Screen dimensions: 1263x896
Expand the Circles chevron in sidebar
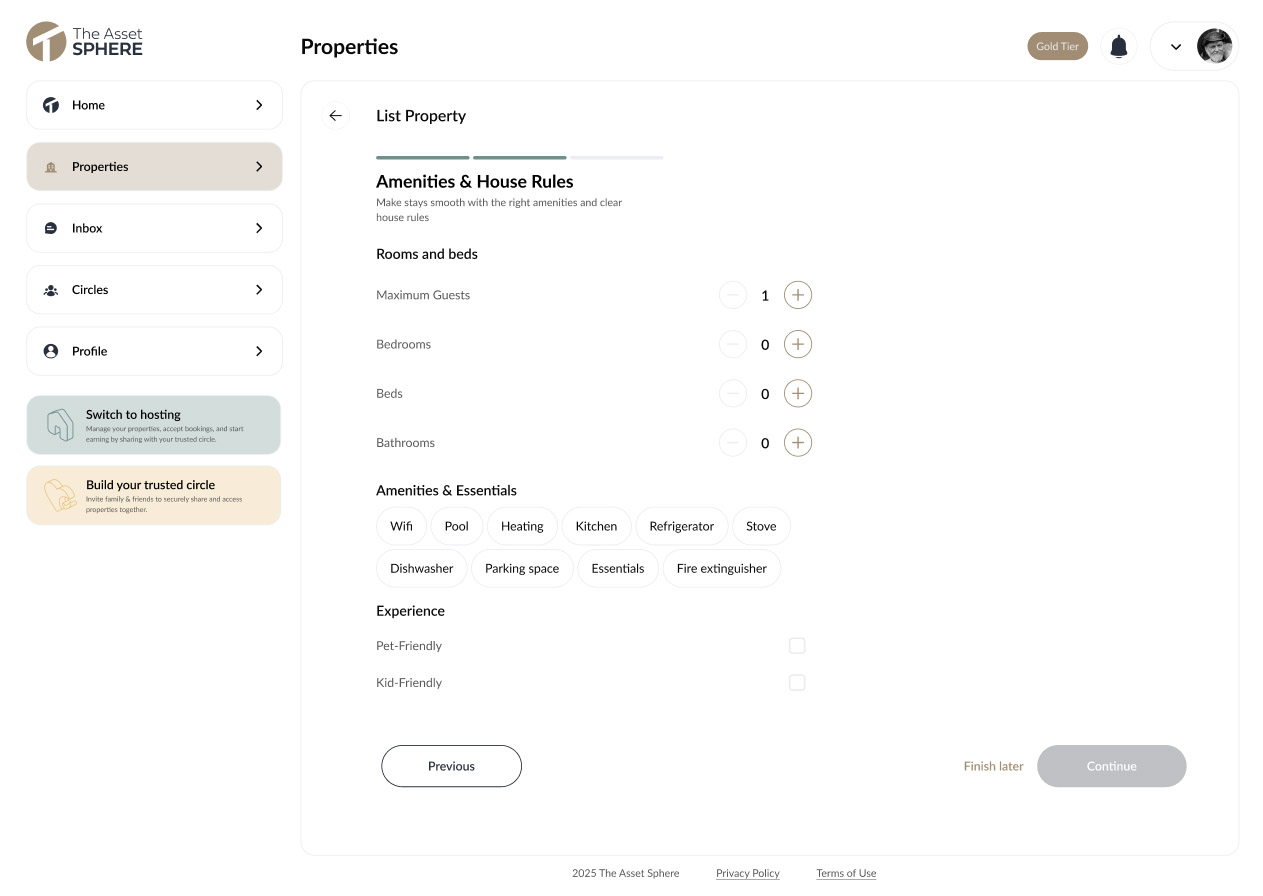(259, 290)
